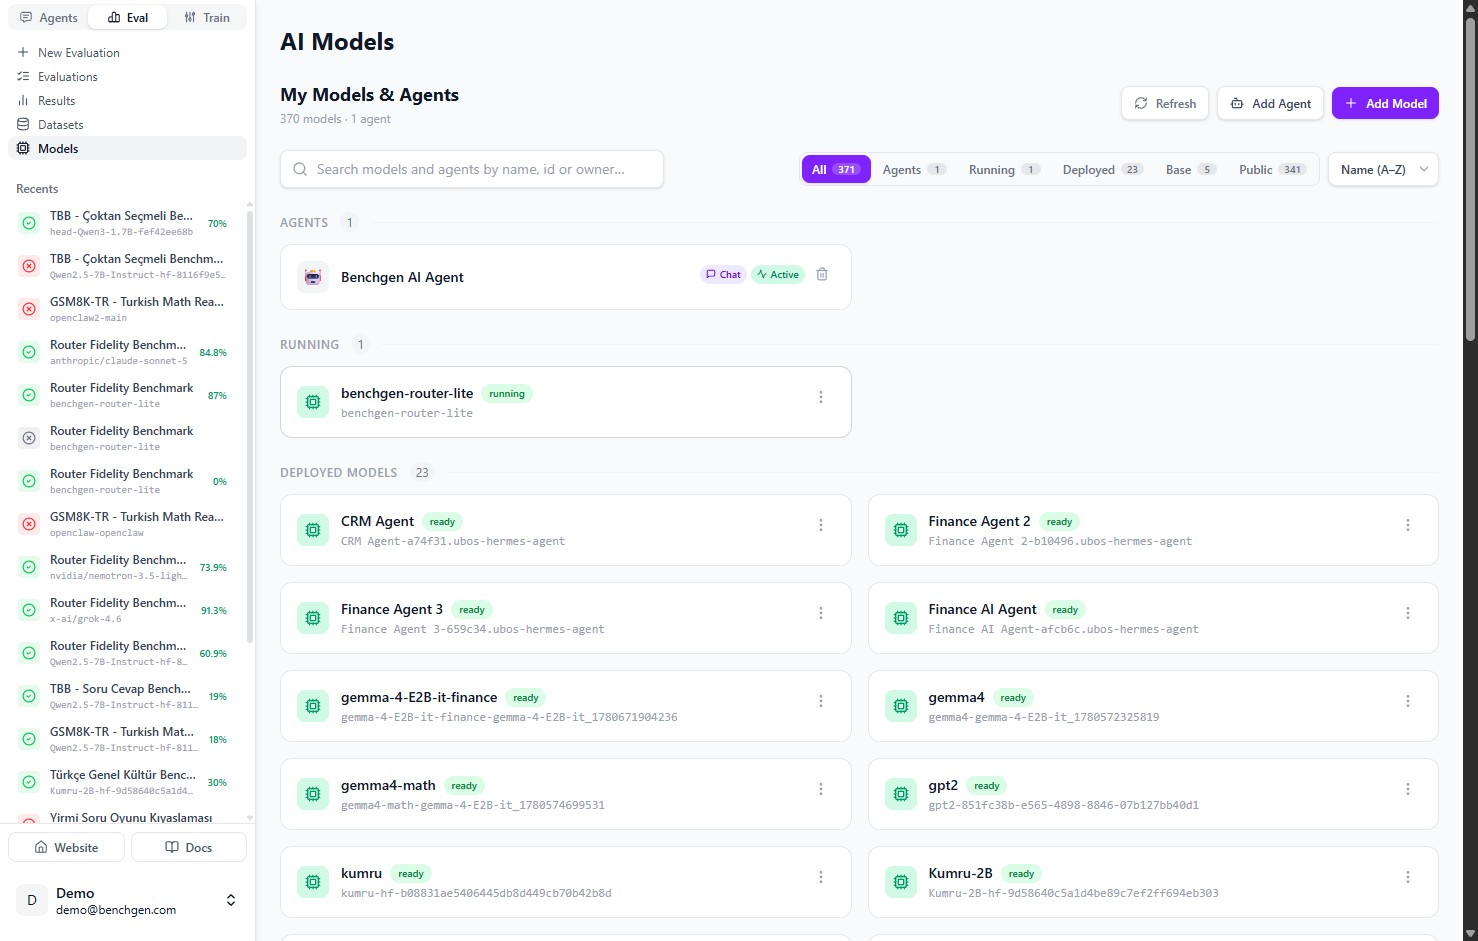Go to Evaluations page

127,76
